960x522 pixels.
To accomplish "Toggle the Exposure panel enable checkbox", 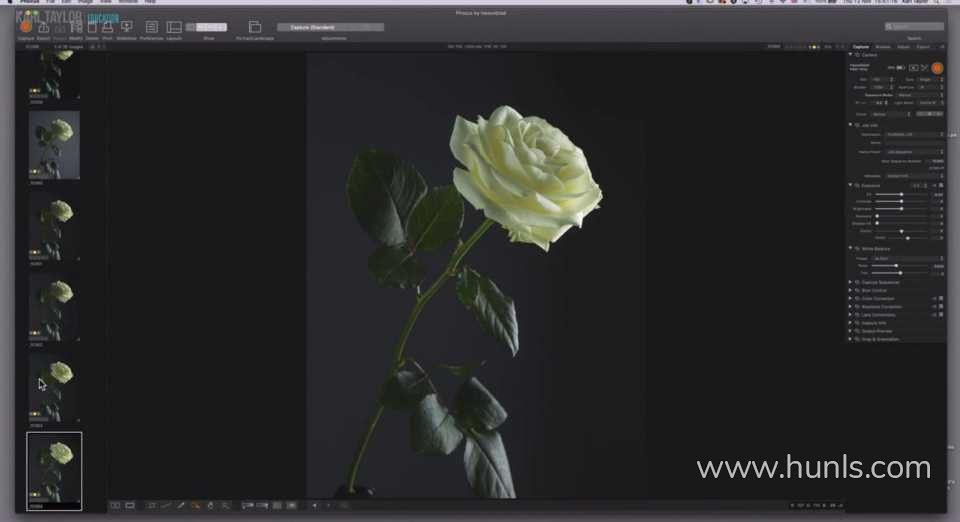I will point(941,185).
